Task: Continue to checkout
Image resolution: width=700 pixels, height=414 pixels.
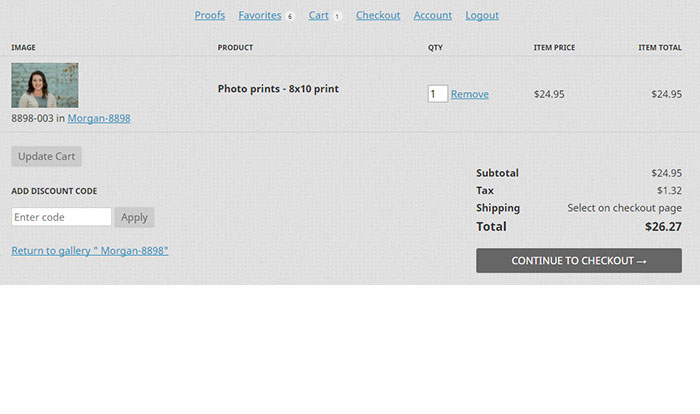Action: click(579, 260)
